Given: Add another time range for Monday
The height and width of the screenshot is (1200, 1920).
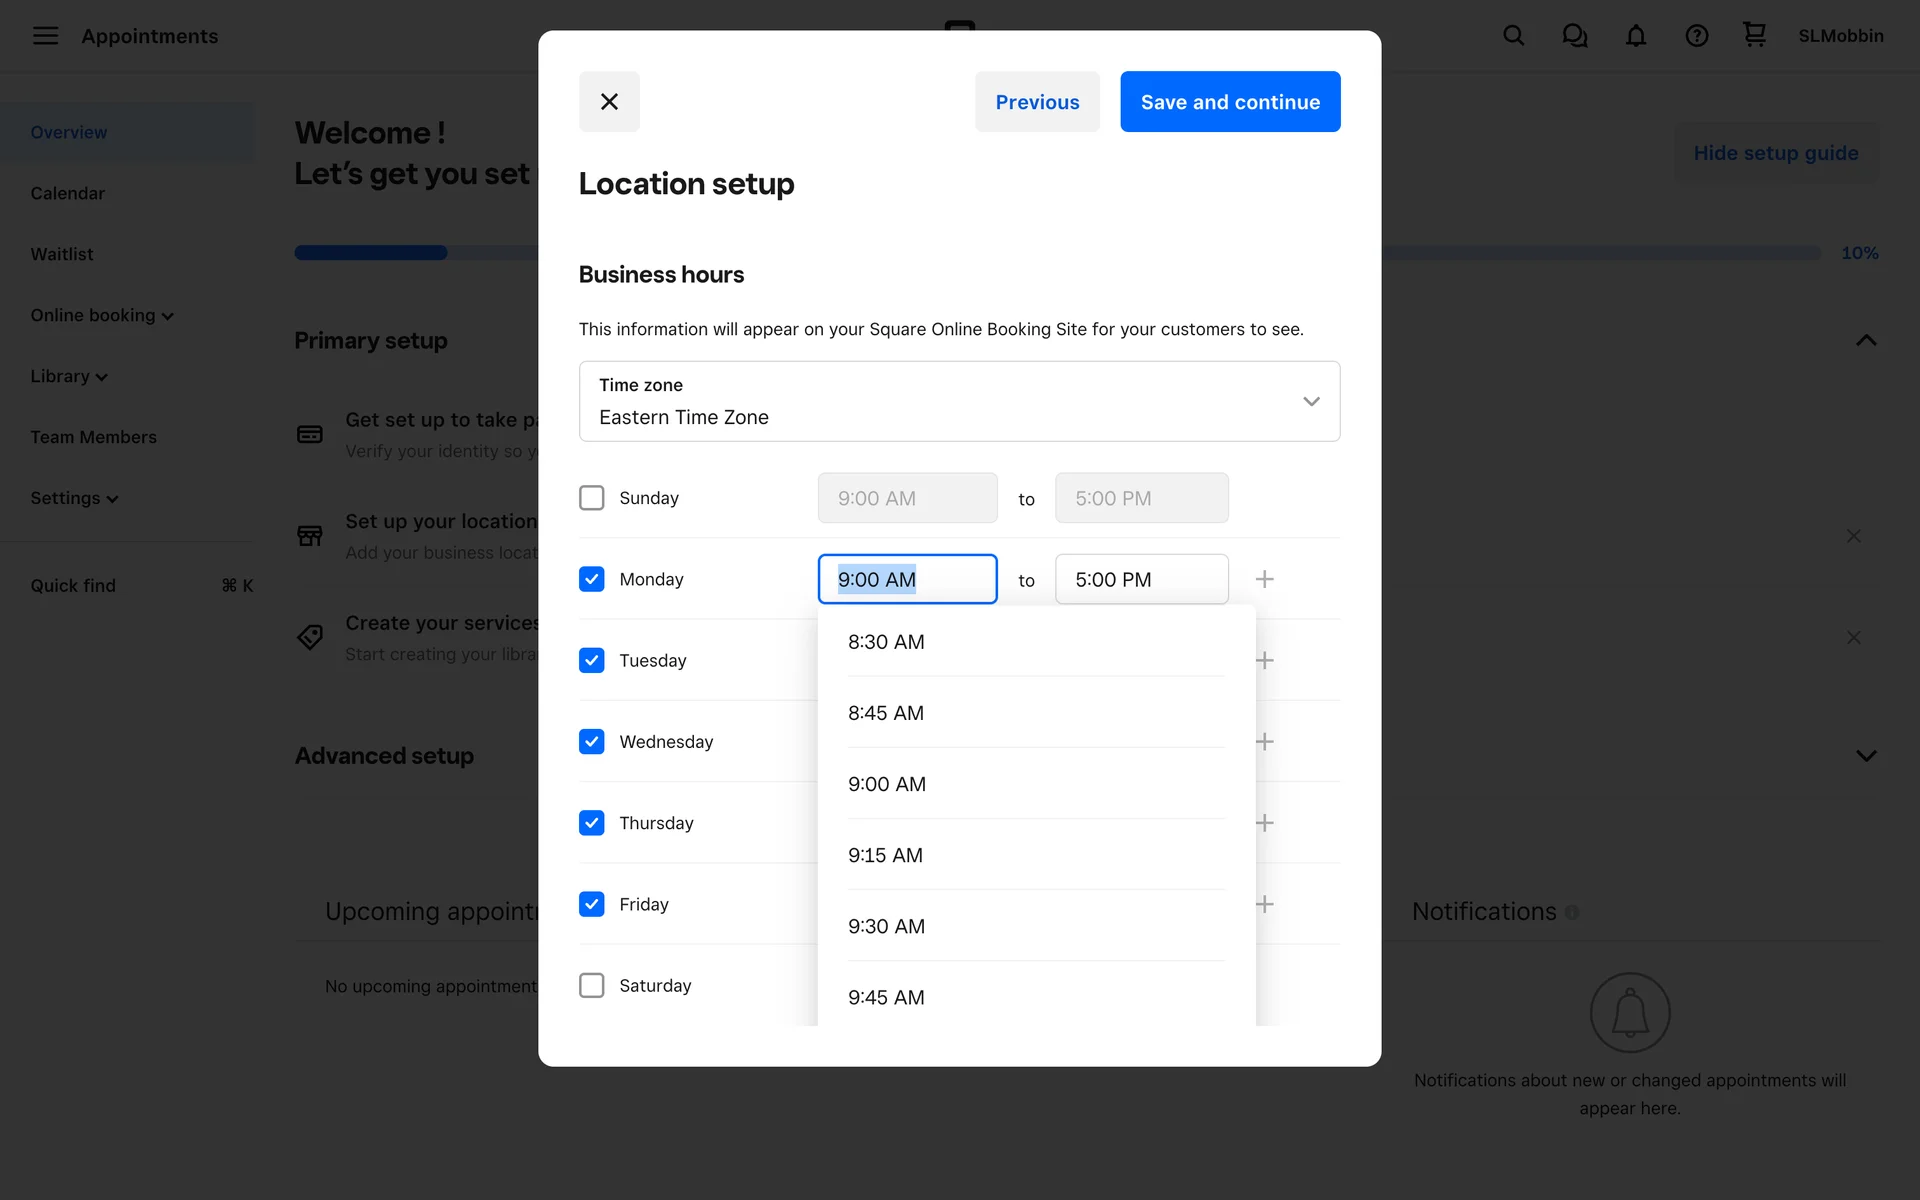Looking at the screenshot, I should 1264,579.
